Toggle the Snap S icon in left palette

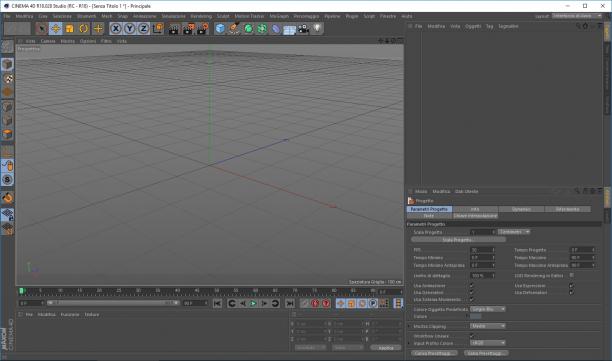7,179
